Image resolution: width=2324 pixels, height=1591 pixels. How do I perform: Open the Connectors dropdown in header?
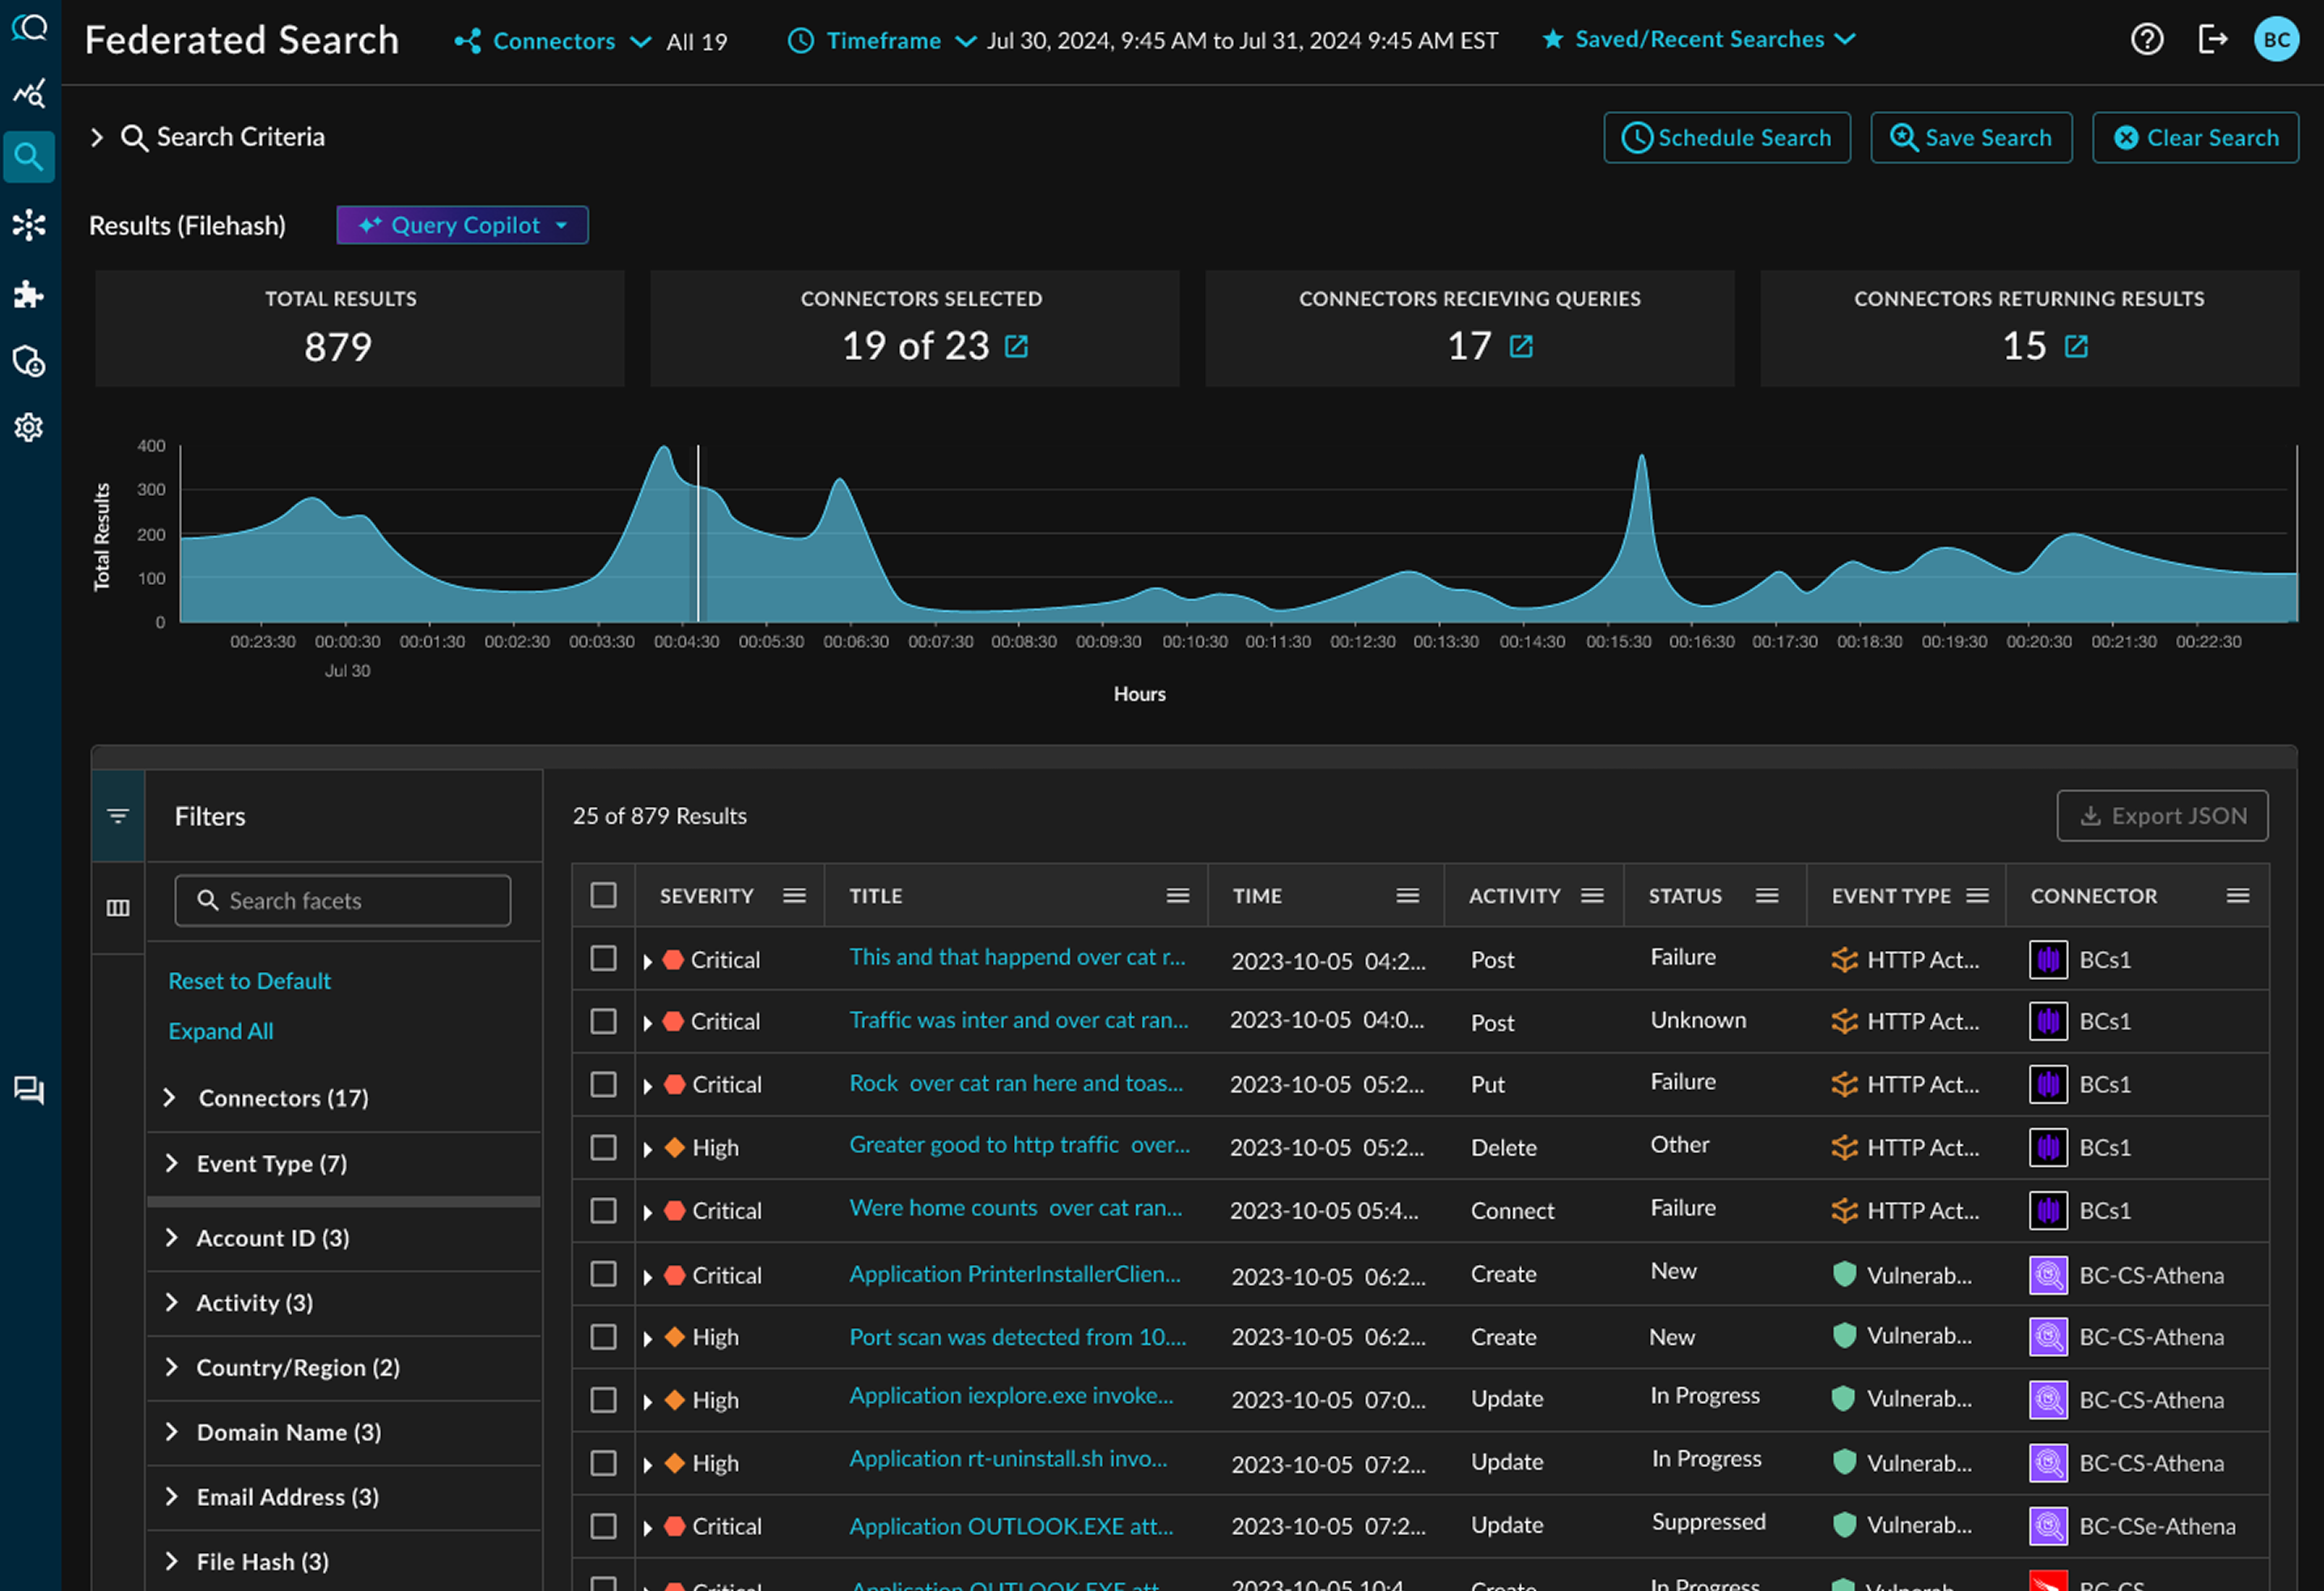click(x=553, y=41)
